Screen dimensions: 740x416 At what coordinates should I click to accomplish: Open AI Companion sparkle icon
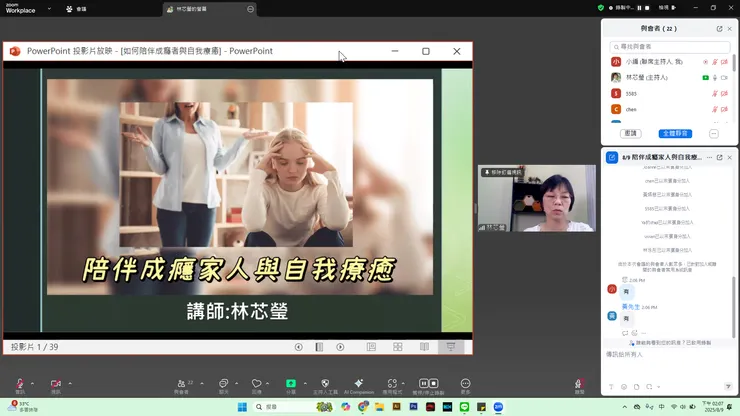click(x=359, y=383)
